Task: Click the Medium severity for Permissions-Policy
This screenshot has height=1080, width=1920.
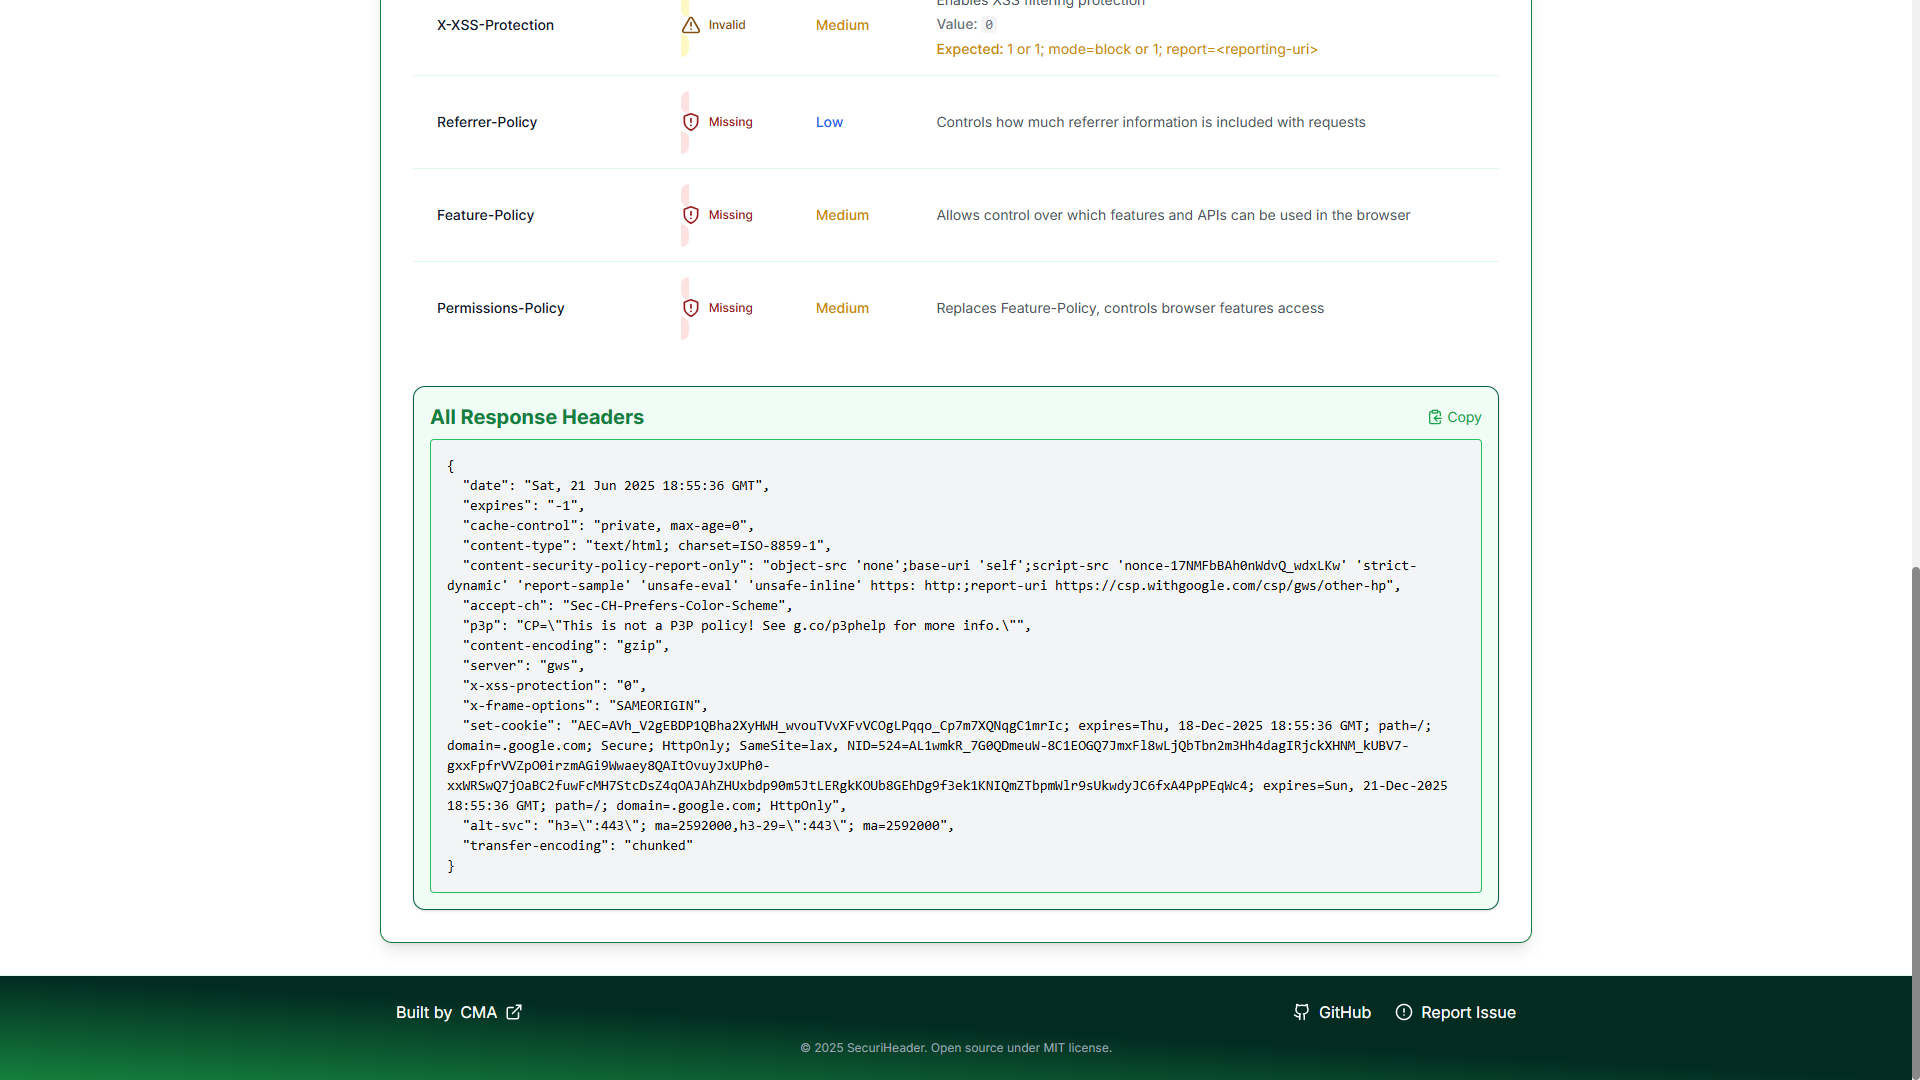Action: [842, 308]
